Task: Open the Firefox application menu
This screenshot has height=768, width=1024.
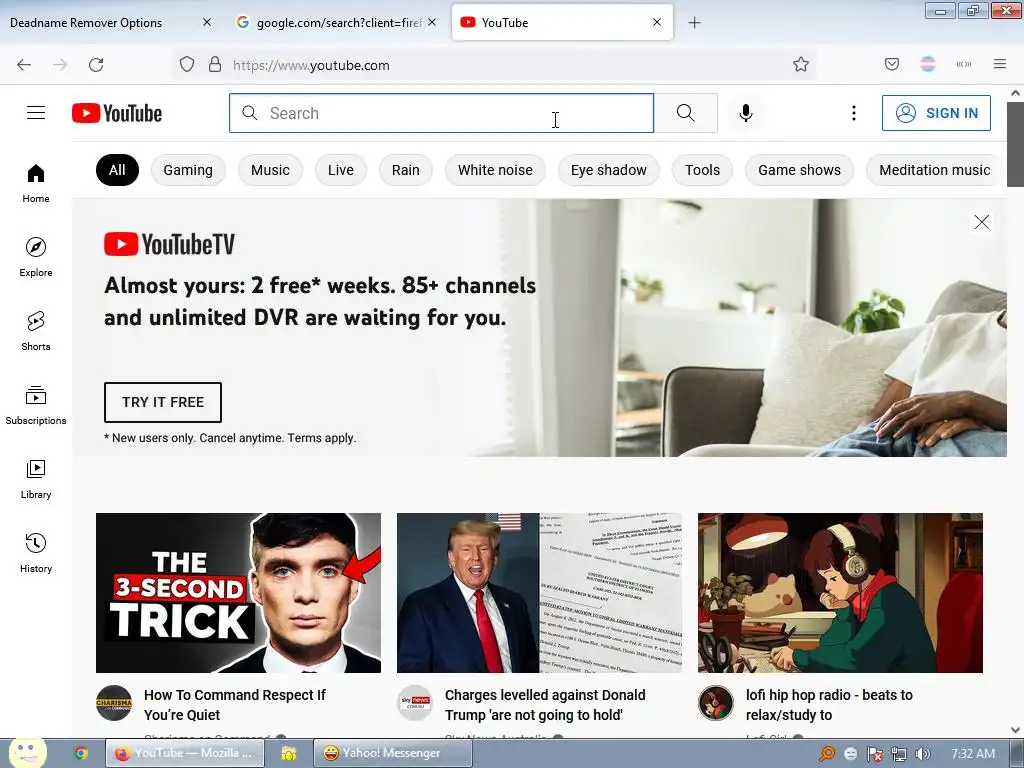Action: [1000, 64]
